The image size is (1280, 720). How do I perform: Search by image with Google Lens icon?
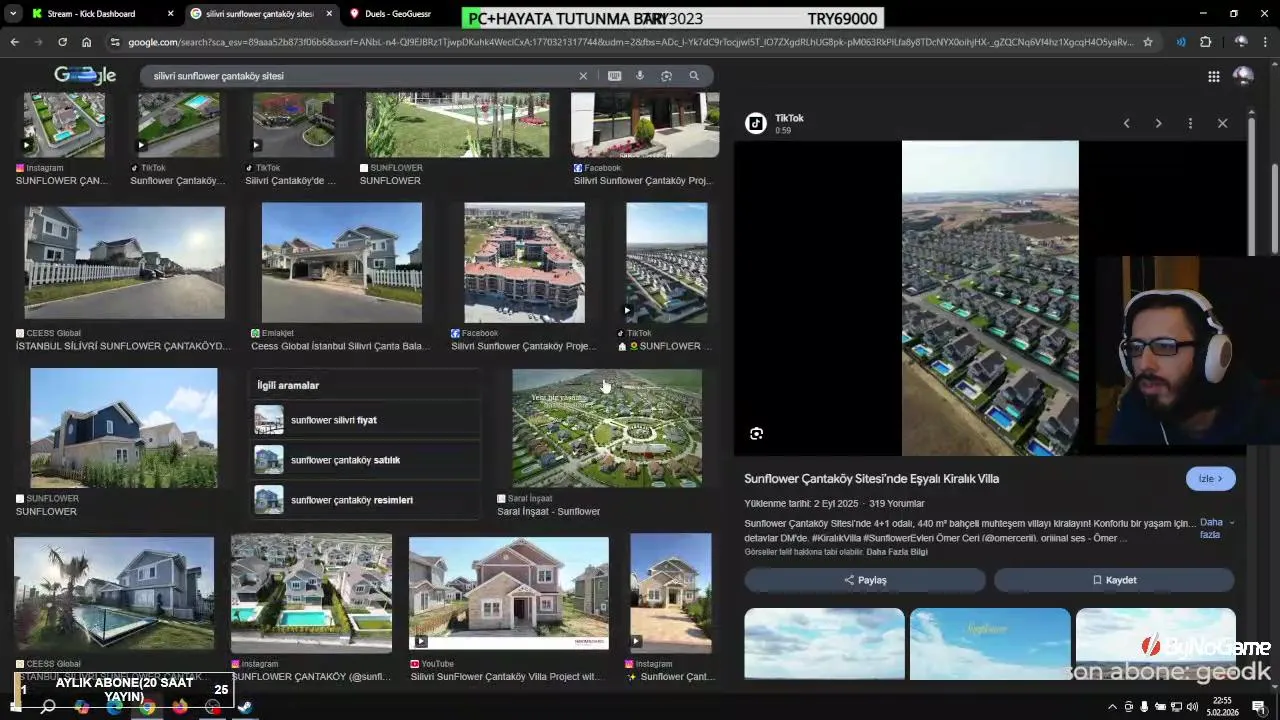667,76
